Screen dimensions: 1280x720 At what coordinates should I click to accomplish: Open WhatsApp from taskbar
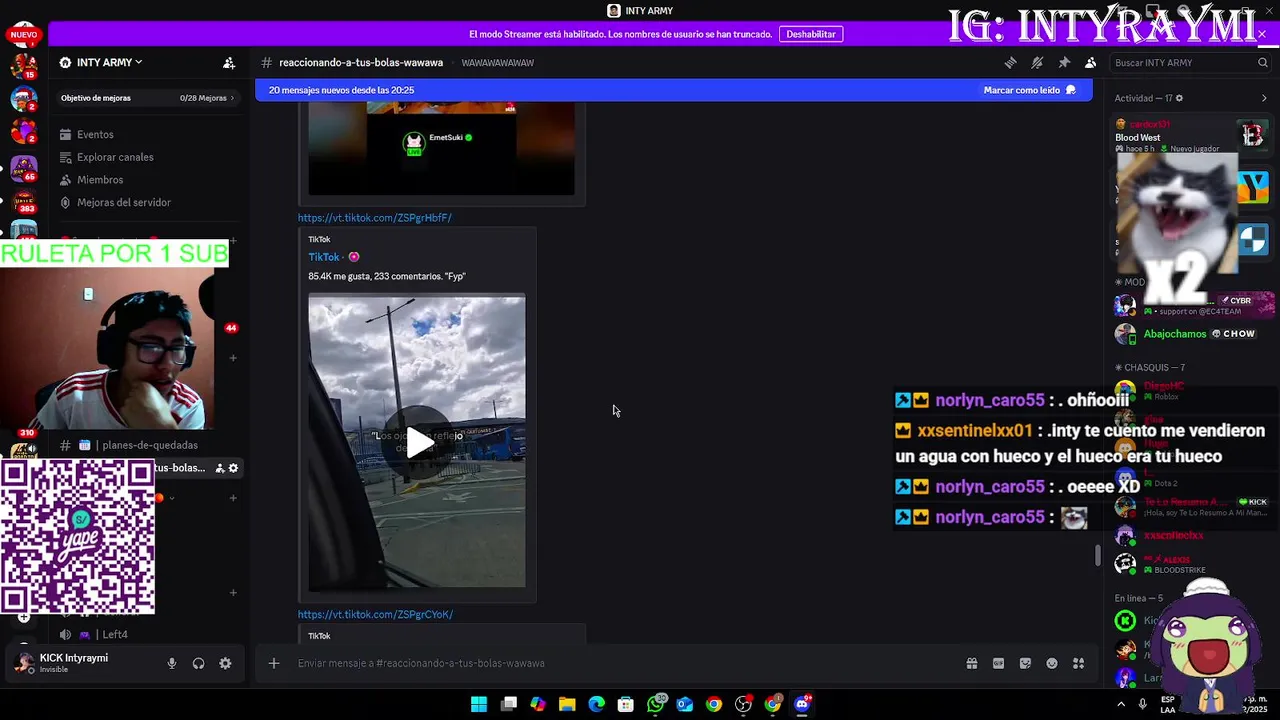(x=656, y=704)
